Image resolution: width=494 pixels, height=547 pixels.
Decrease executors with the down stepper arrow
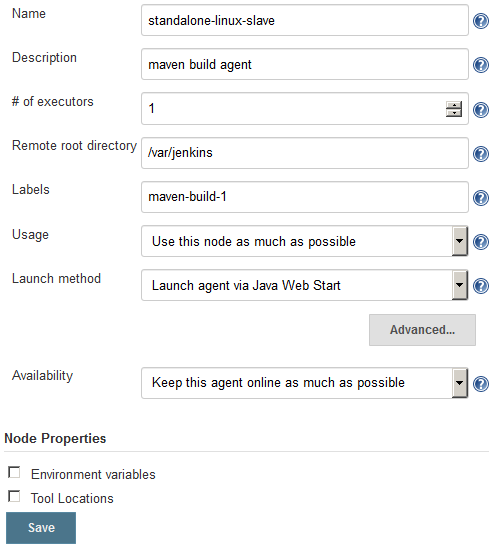[454, 113]
